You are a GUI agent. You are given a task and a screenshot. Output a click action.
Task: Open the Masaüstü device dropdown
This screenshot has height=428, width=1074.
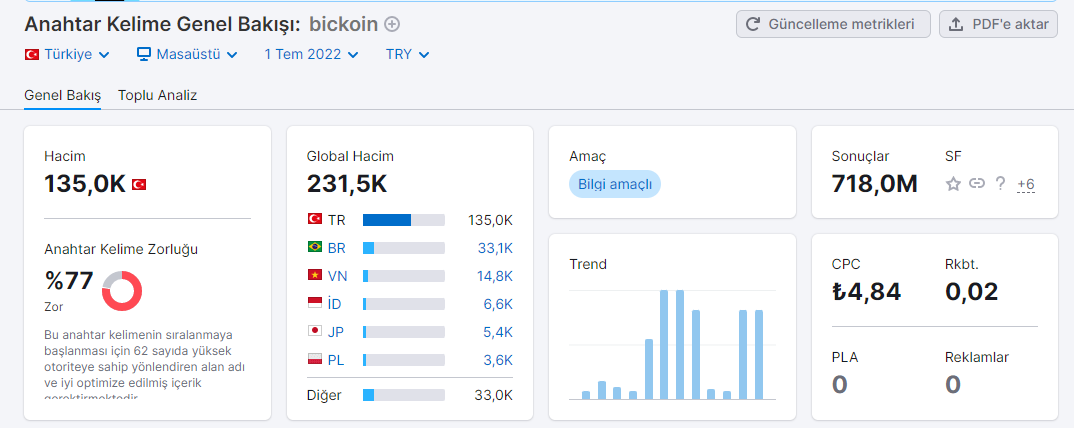187,54
